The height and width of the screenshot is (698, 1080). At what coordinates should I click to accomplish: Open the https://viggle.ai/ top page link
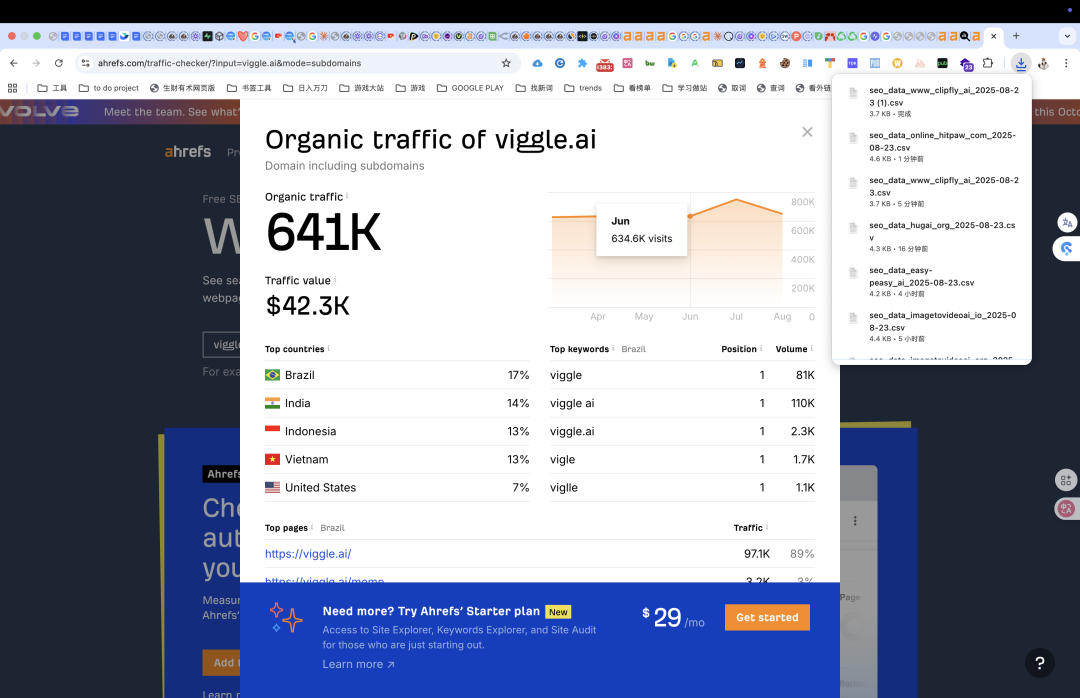click(x=308, y=553)
